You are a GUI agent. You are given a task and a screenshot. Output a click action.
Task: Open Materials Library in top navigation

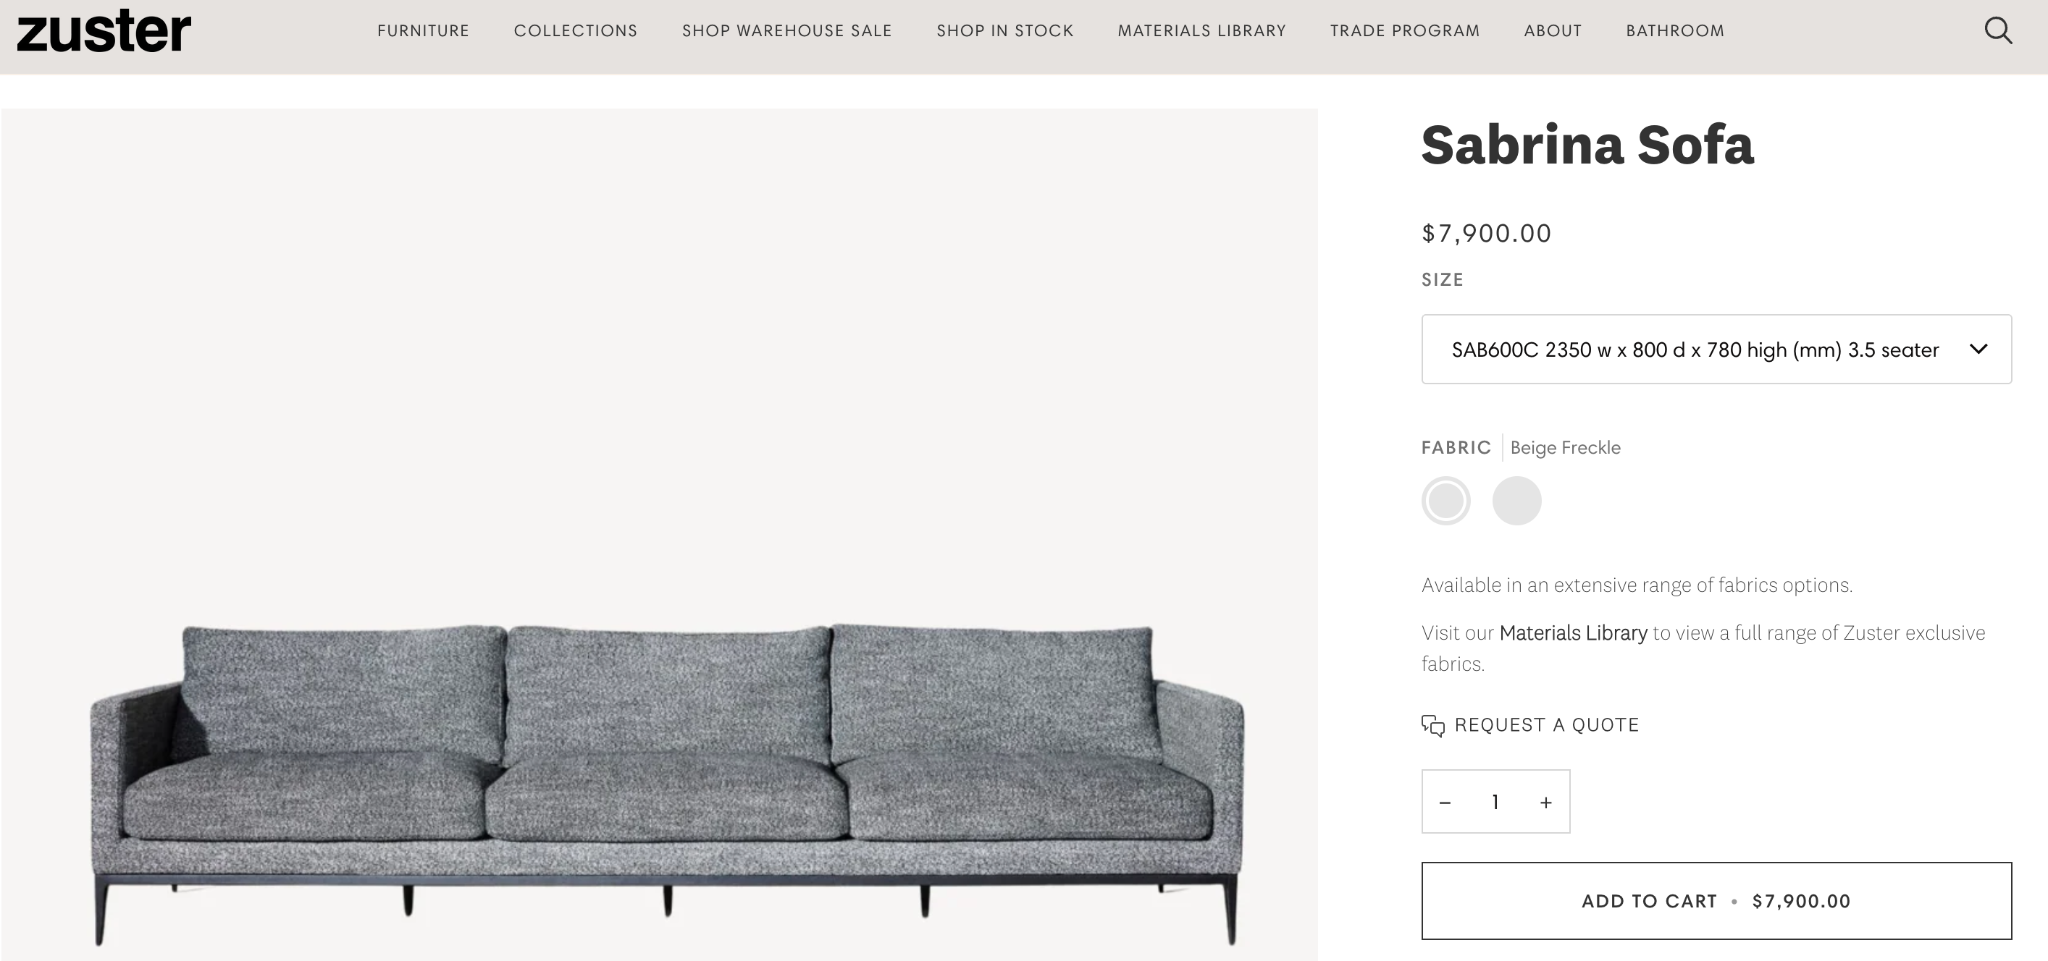click(1202, 31)
